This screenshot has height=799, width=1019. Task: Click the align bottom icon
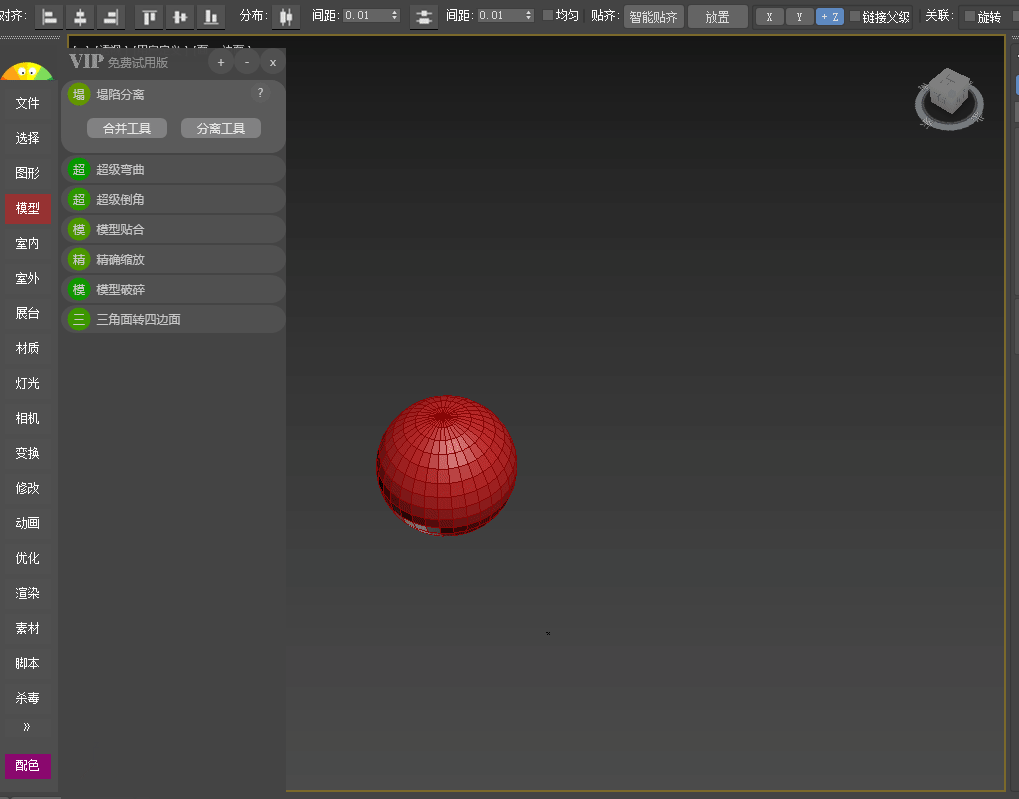[210, 17]
